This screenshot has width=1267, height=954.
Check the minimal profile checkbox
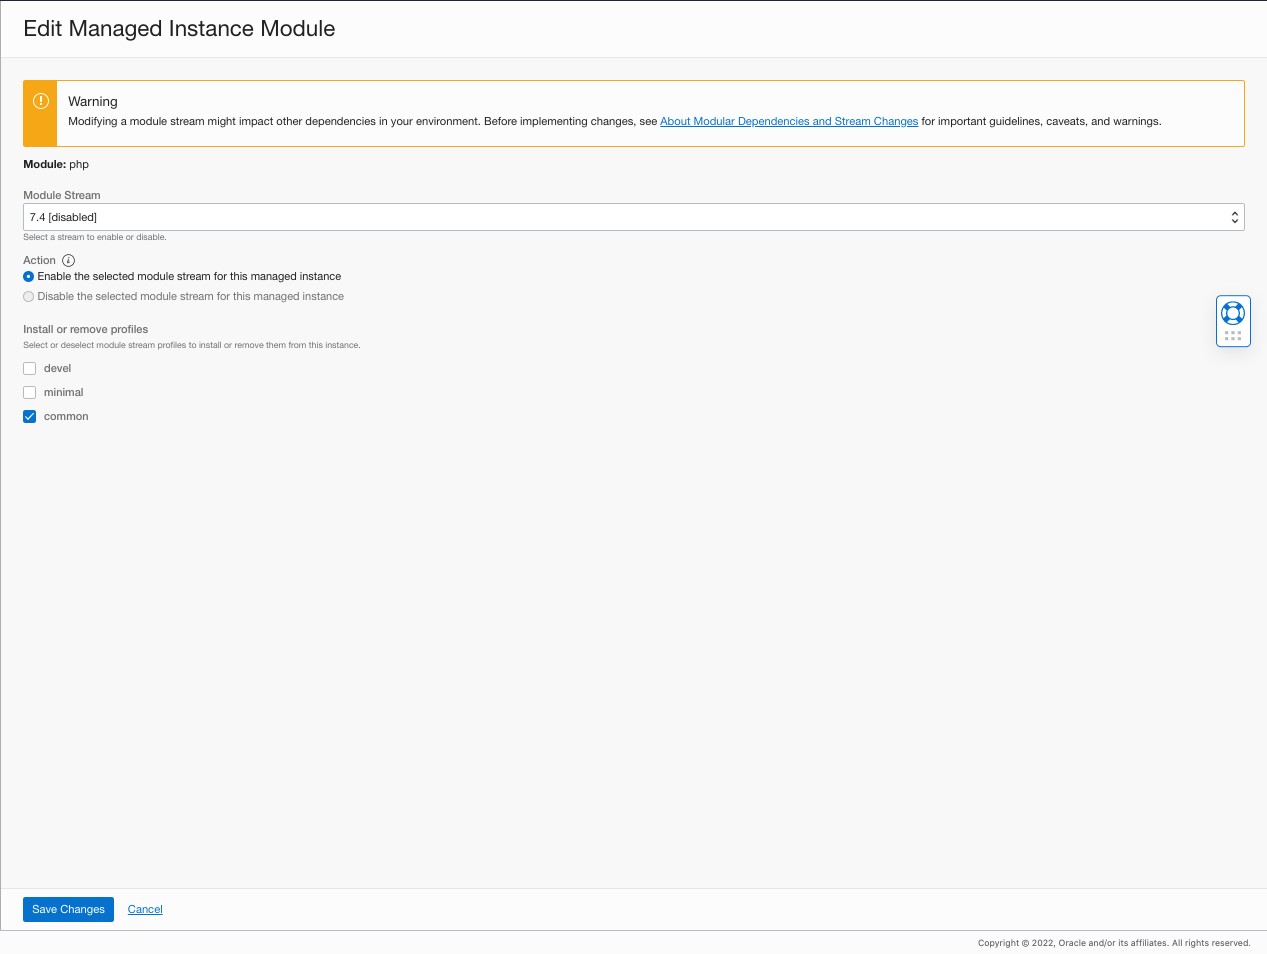click(30, 393)
